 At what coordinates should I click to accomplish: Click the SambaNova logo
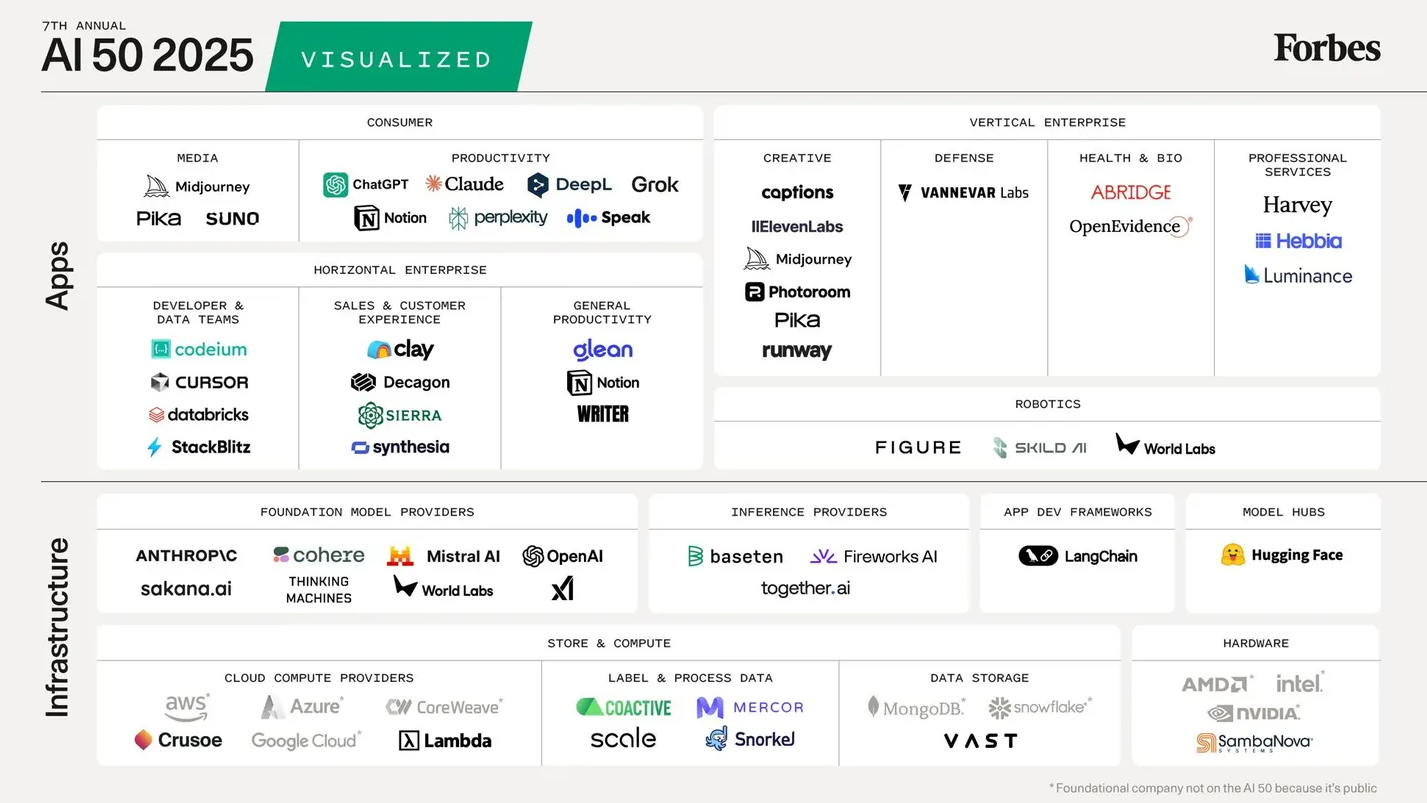[x=1254, y=743]
